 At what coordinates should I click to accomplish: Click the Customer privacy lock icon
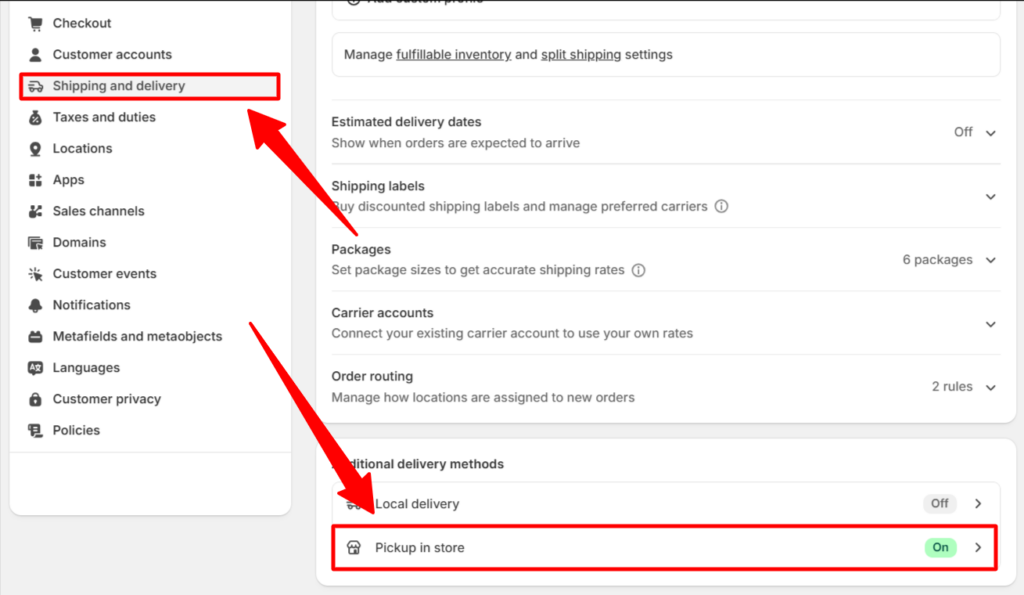35,399
